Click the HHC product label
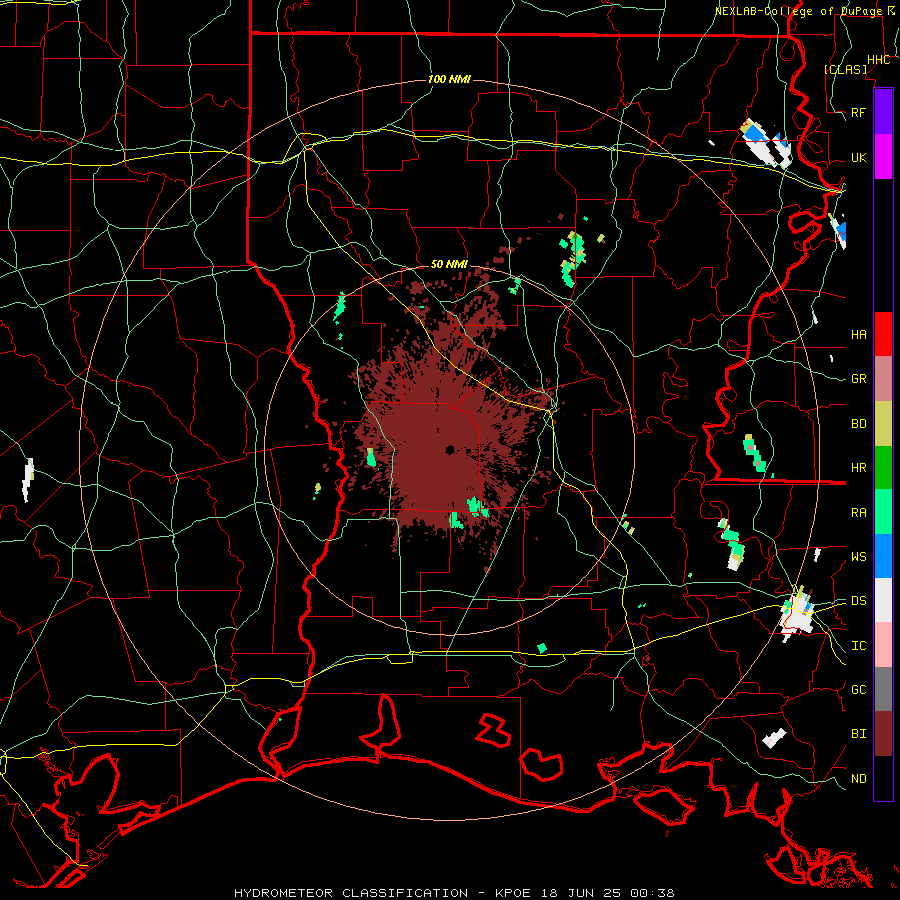 [x=879, y=60]
